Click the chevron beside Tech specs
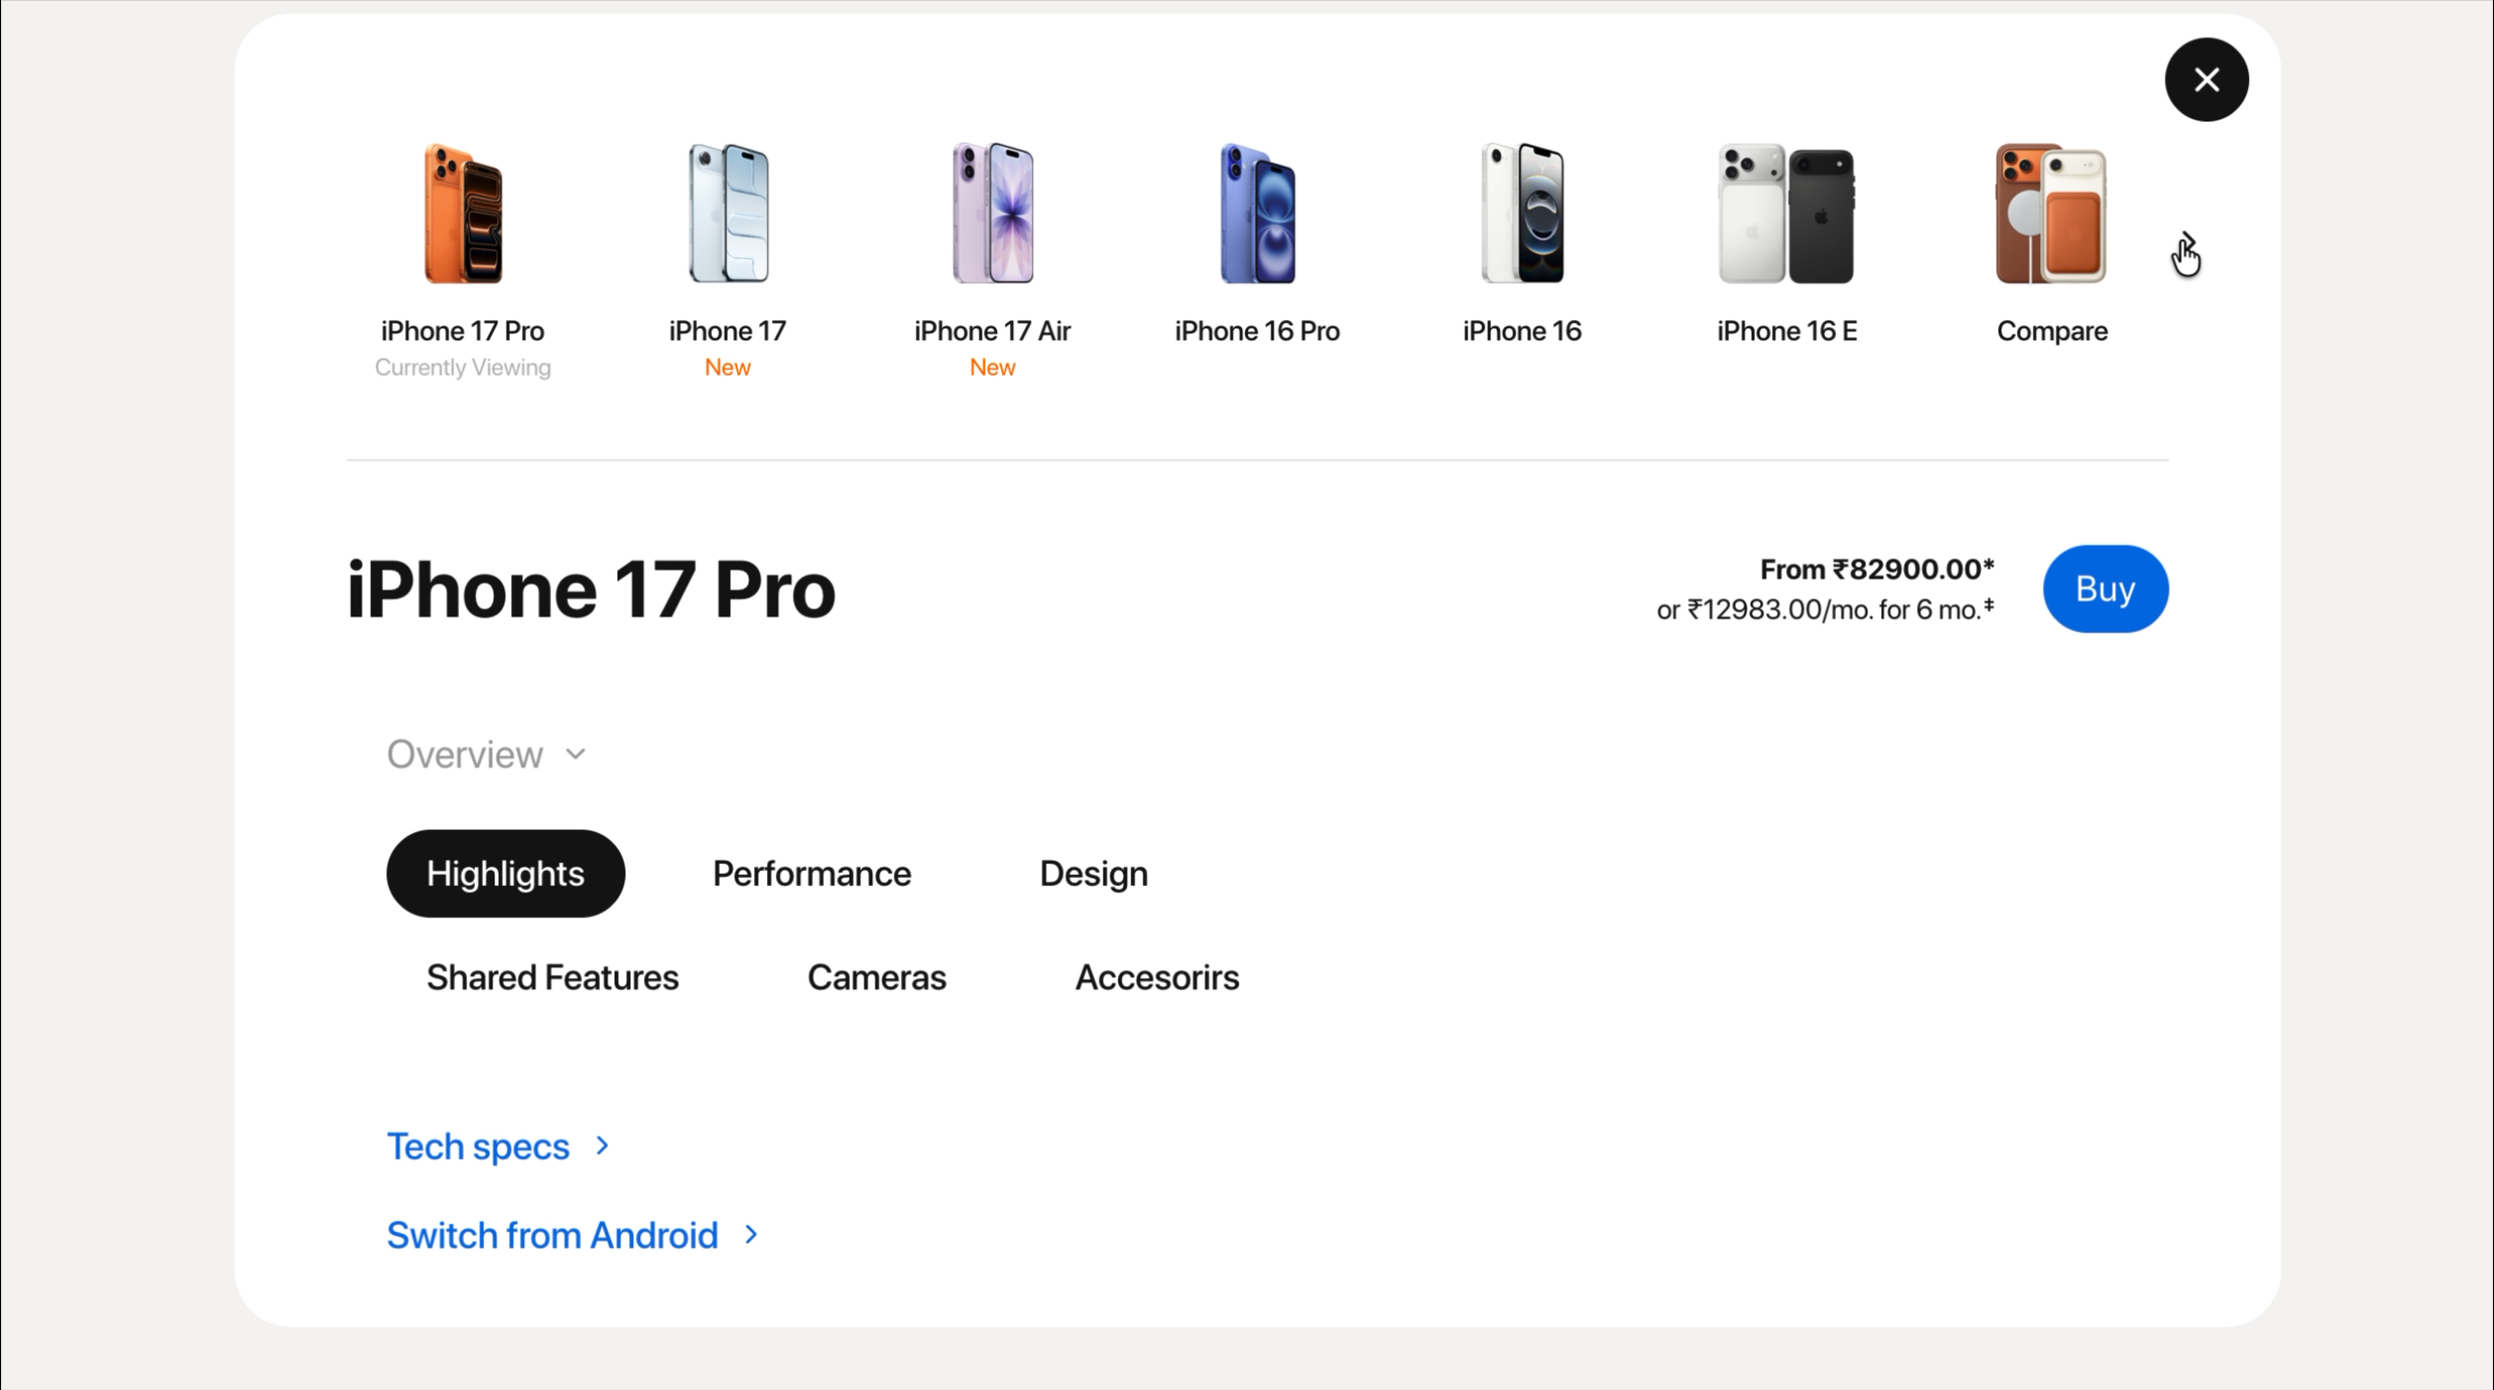The width and height of the screenshot is (2494, 1390). coord(602,1146)
